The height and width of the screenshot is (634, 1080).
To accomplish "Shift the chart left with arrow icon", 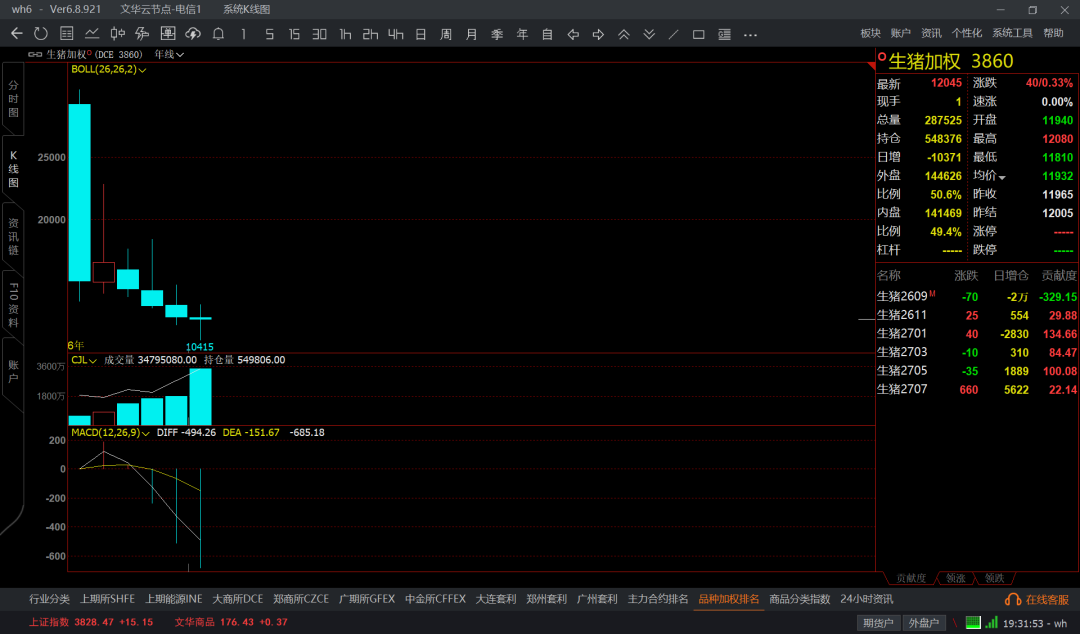I will pyautogui.click(x=573, y=34).
